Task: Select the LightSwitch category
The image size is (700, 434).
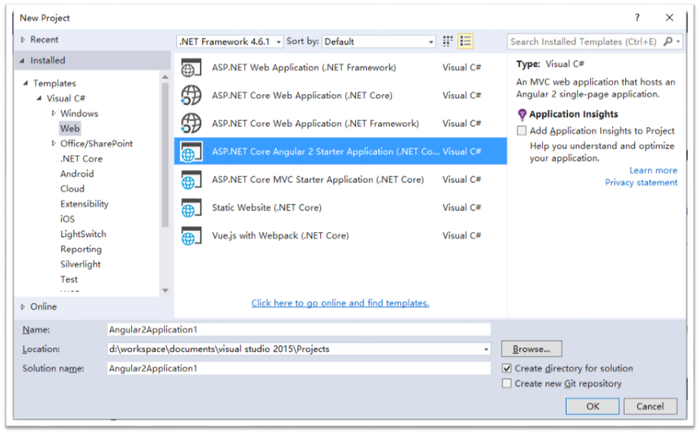Action: click(x=83, y=234)
